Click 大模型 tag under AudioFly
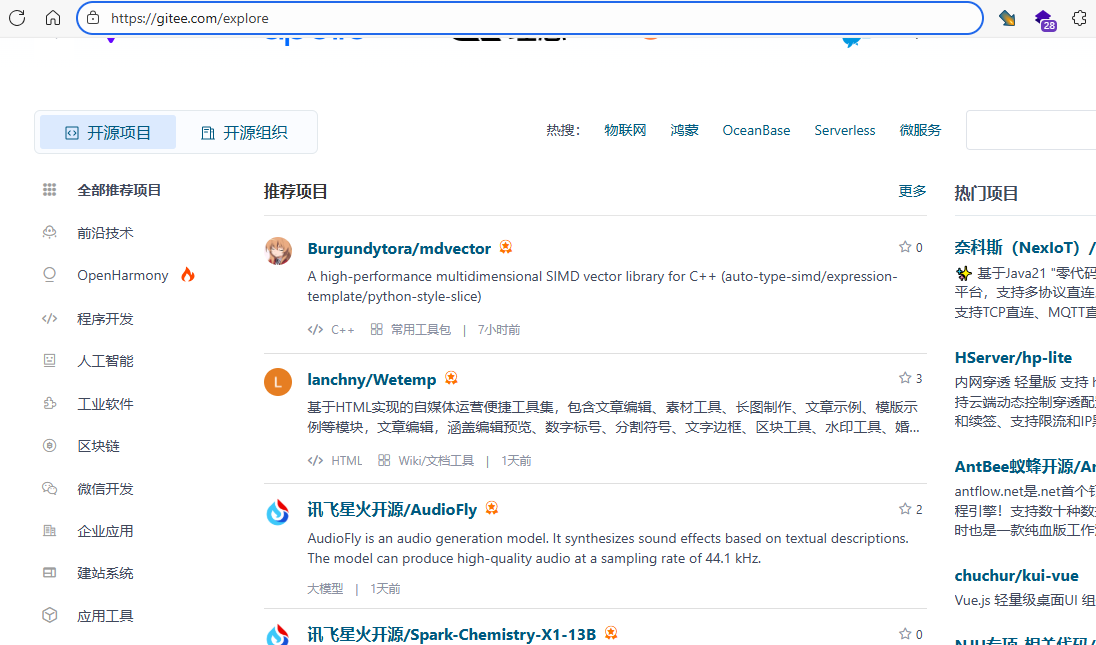The height and width of the screenshot is (645, 1096). tap(325, 588)
